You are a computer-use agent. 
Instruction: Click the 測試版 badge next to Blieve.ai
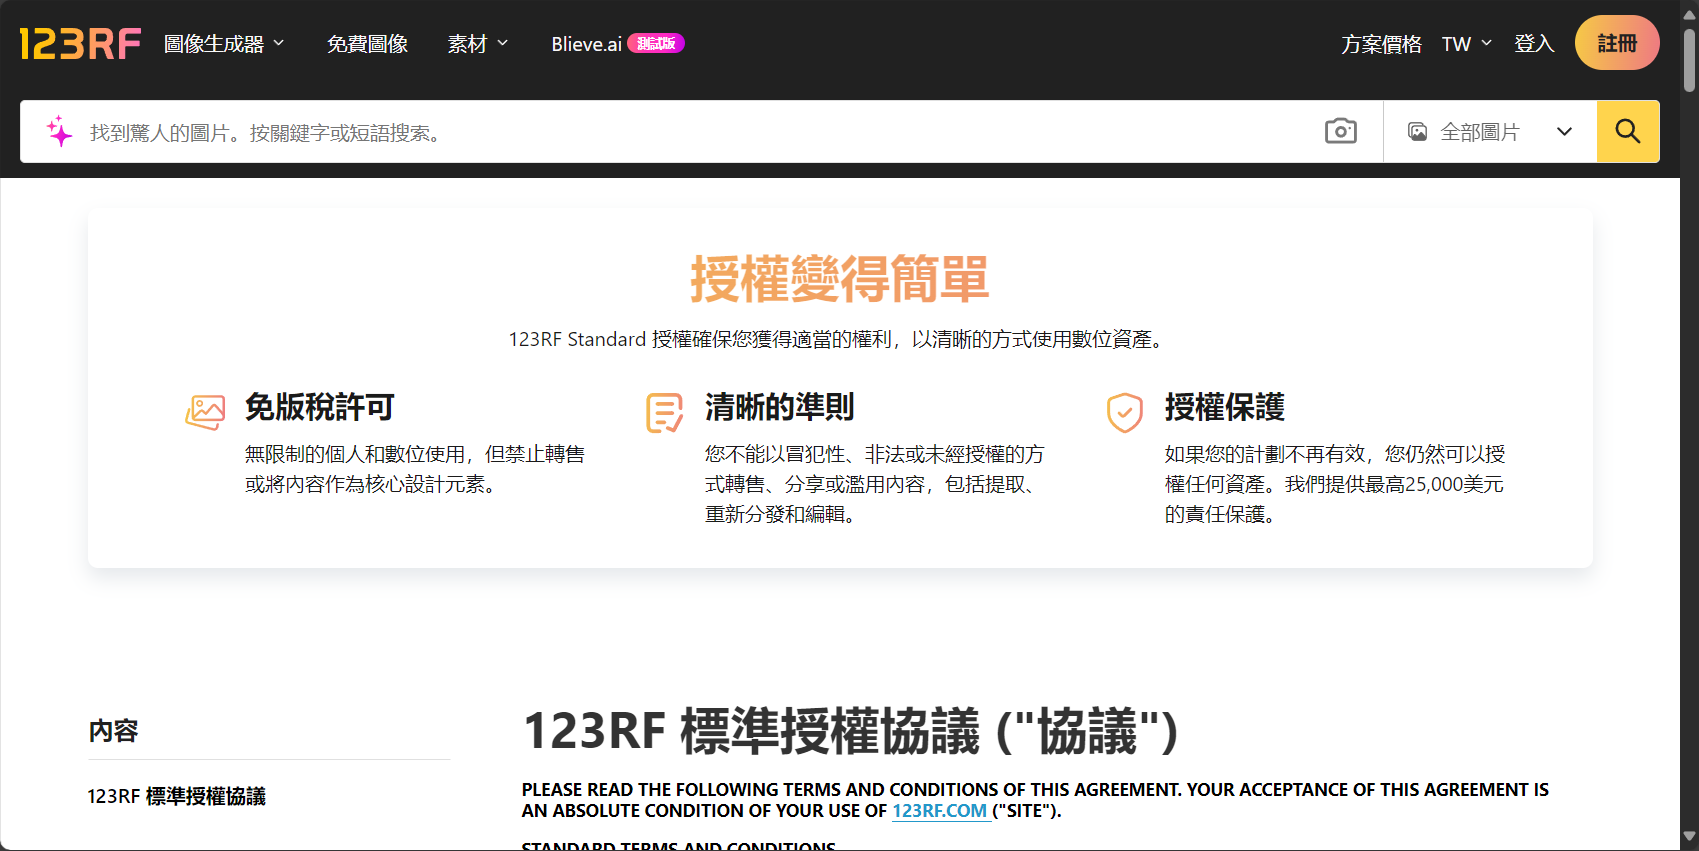(x=656, y=44)
